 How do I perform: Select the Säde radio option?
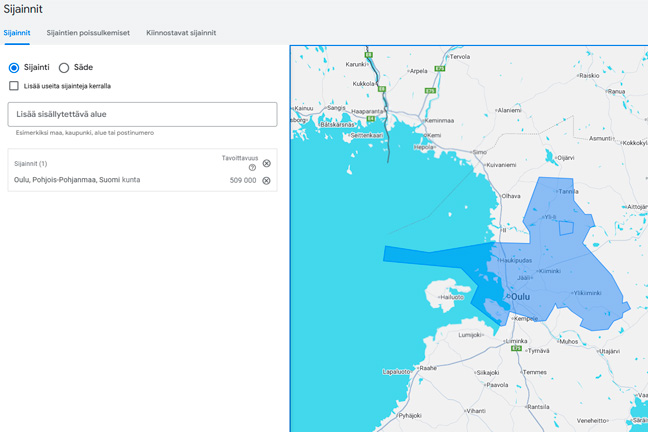[x=64, y=68]
